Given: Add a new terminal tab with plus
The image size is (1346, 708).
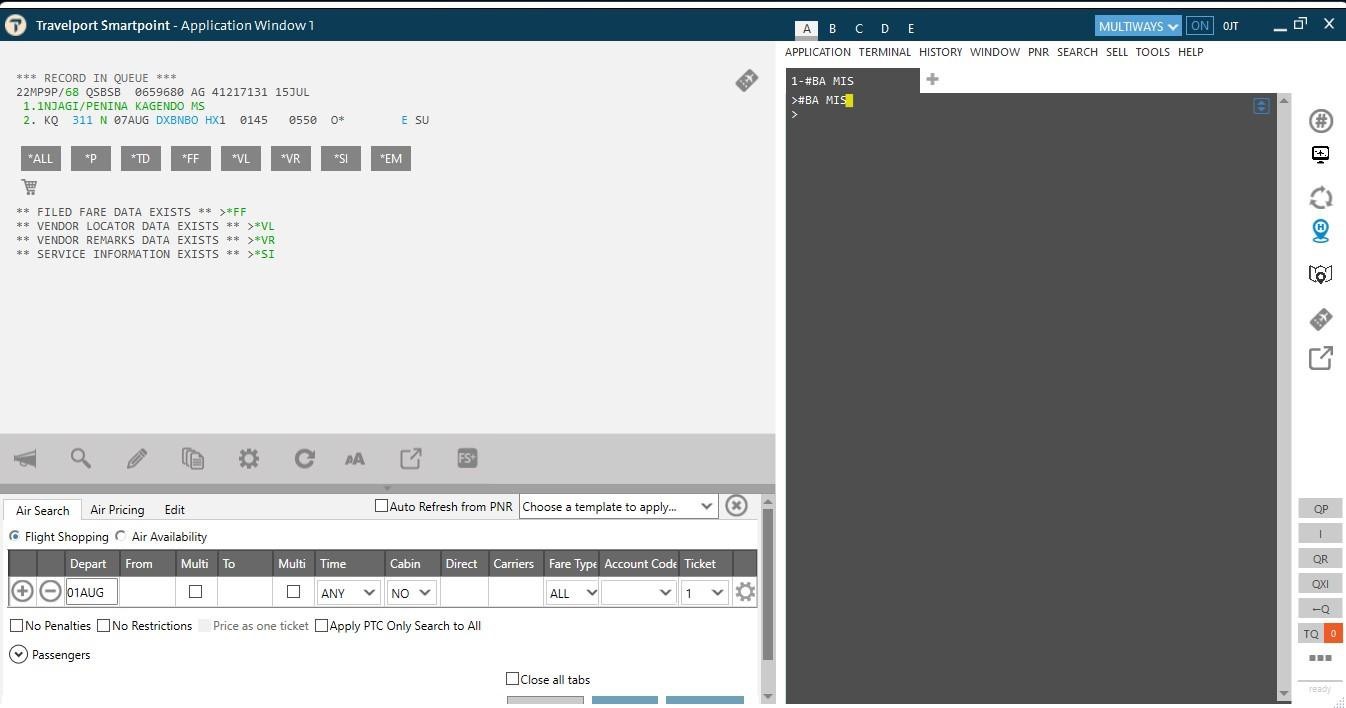Looking at the screenshot, I should (x=932, y=79).
